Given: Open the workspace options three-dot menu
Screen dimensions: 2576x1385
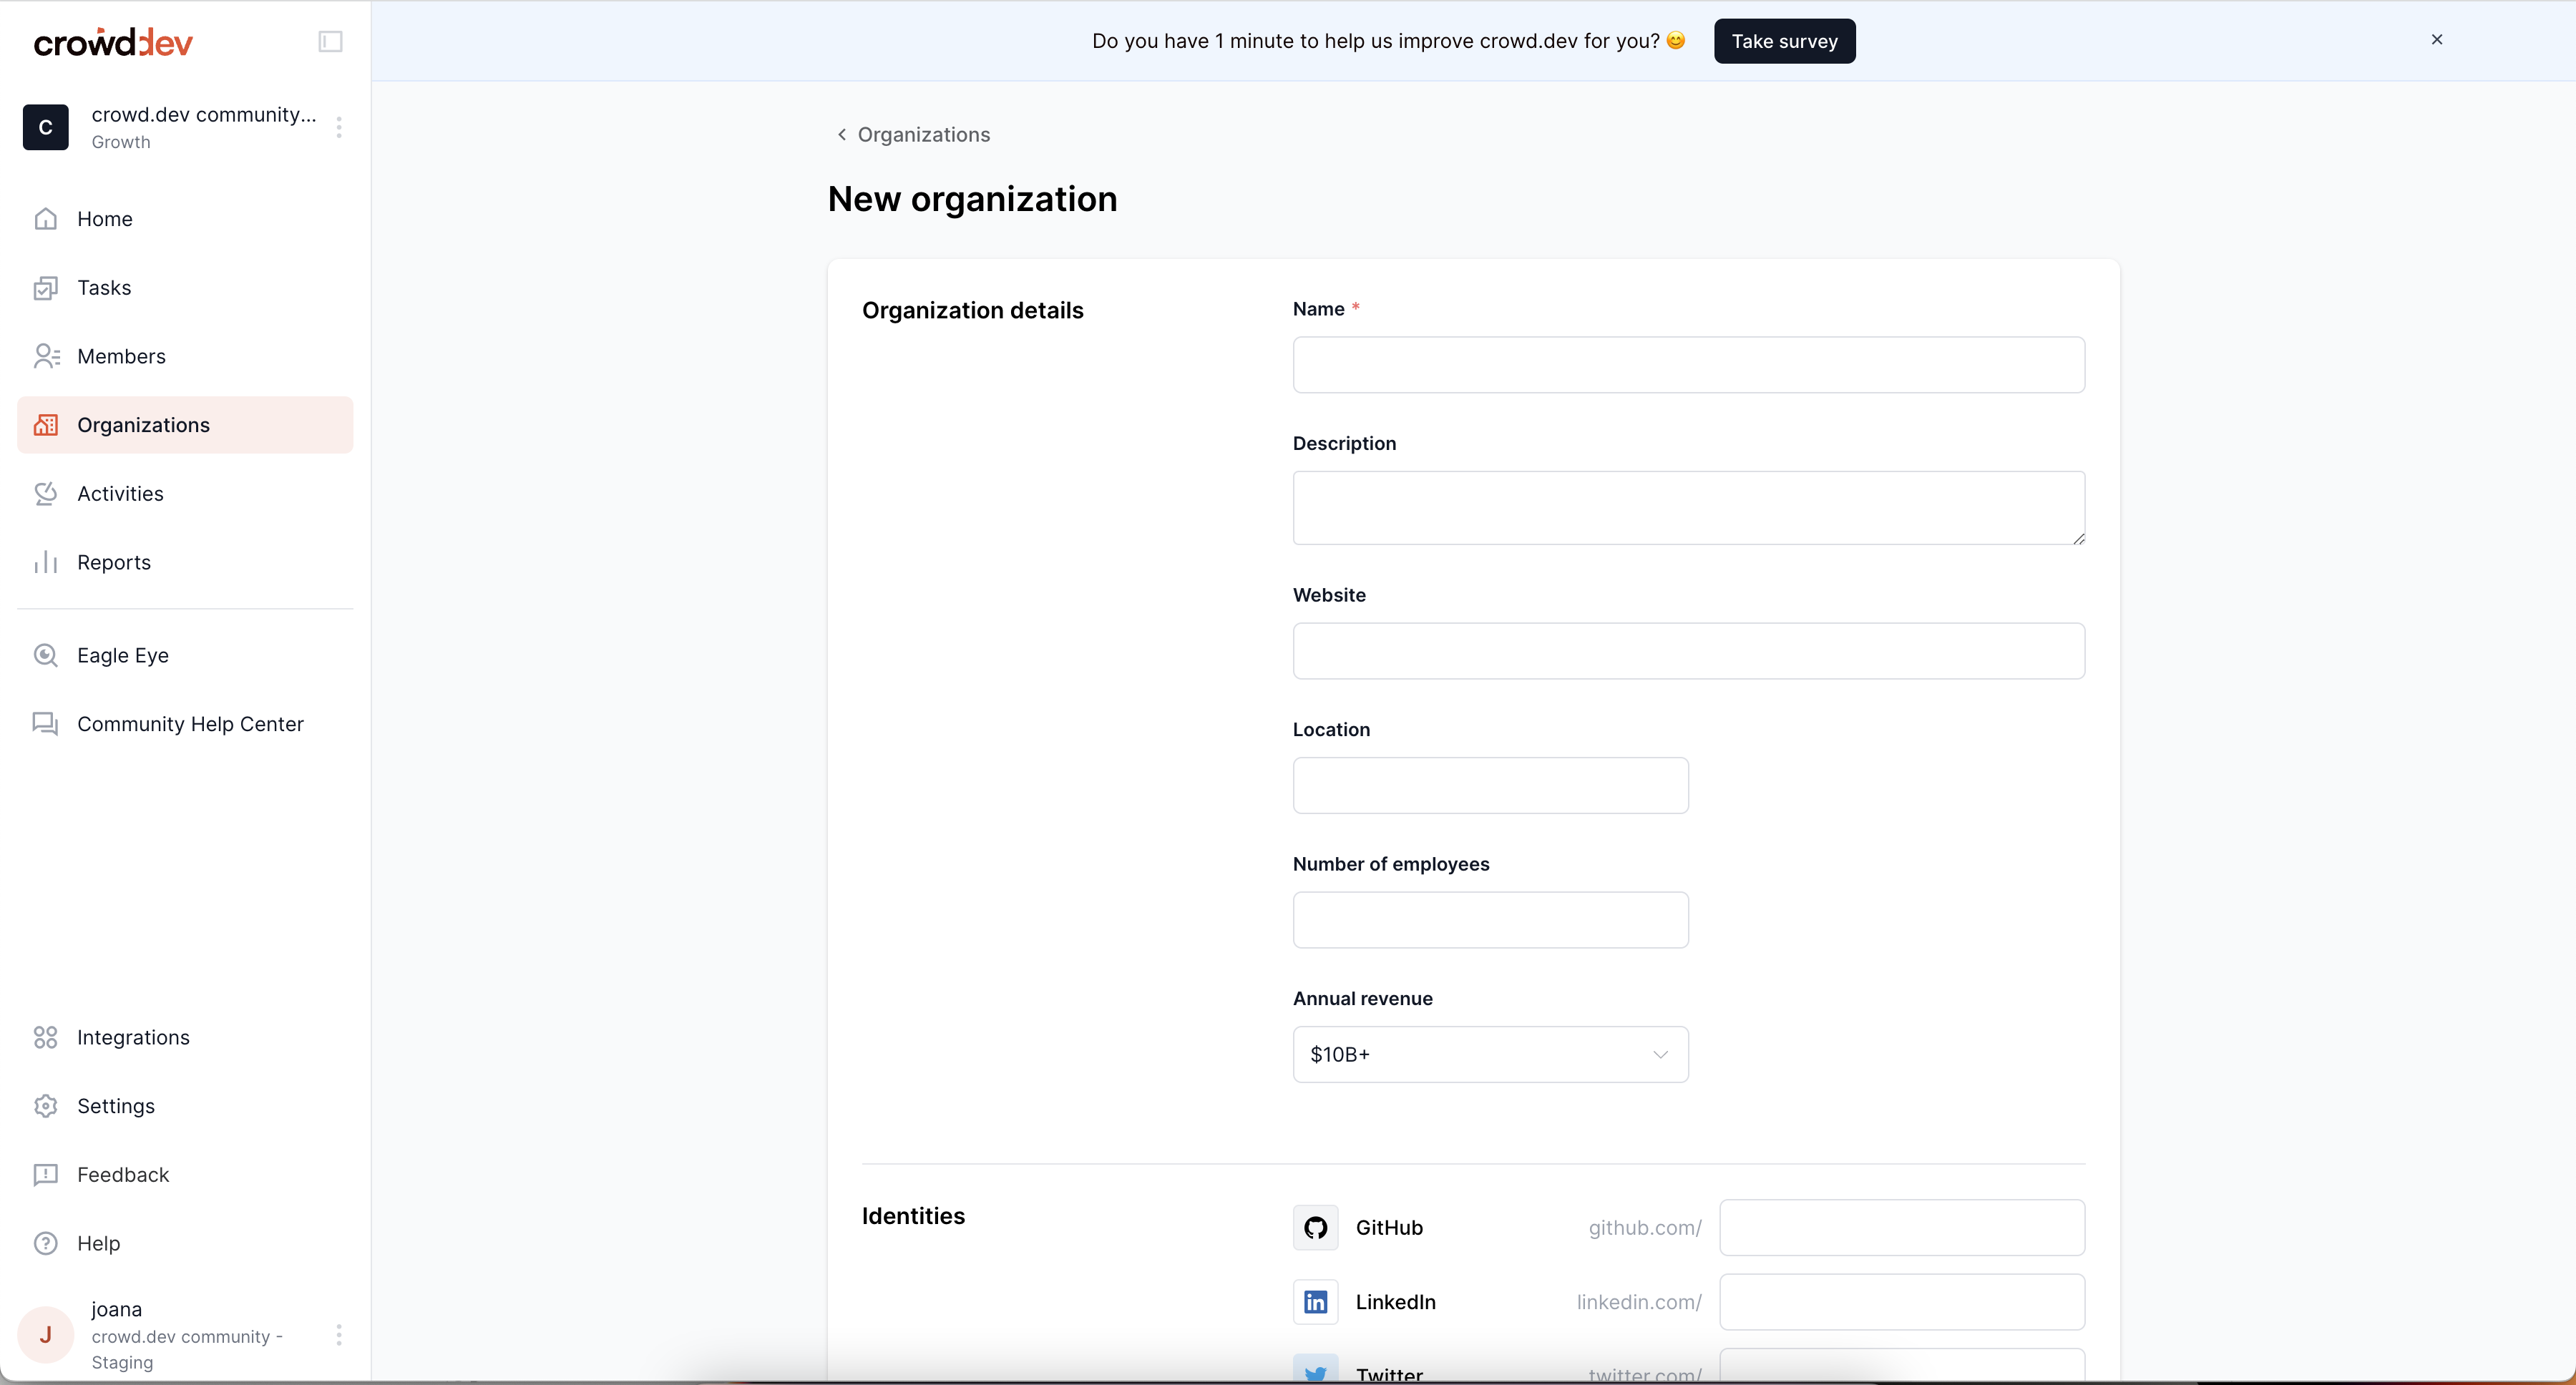Looking at the screenshot, I should [x=339, y=128].
